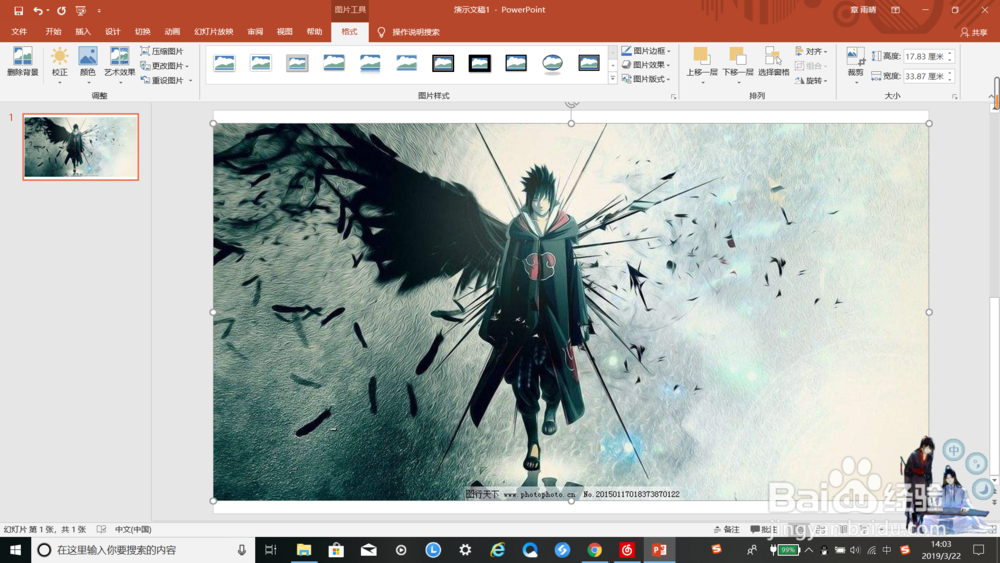1000x563 pixels.
Task: Switch to the 幻灯片放映 tab
Action: [x=214, y=31]
